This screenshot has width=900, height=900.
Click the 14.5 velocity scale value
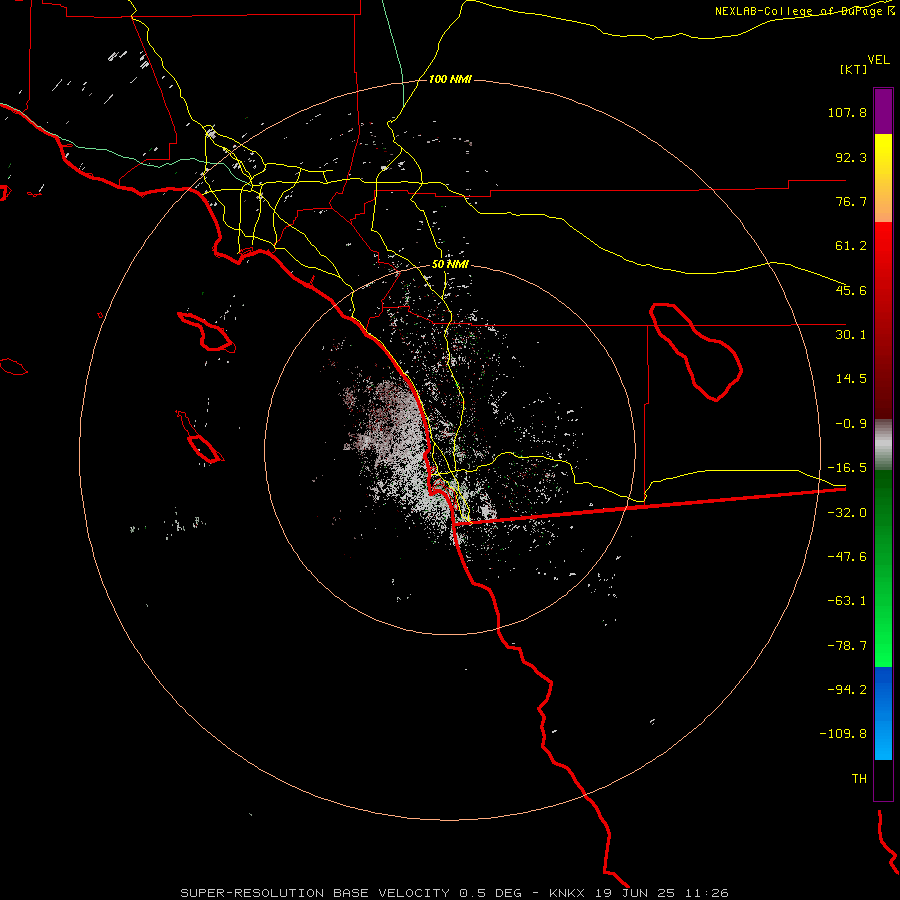pyautogui.click(x=851, y=379)
